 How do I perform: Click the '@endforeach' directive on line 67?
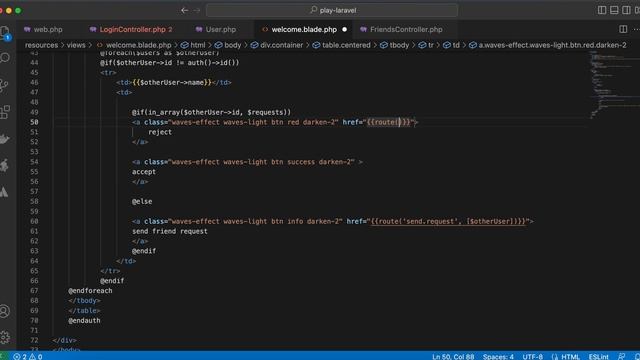tap(90, 291)
